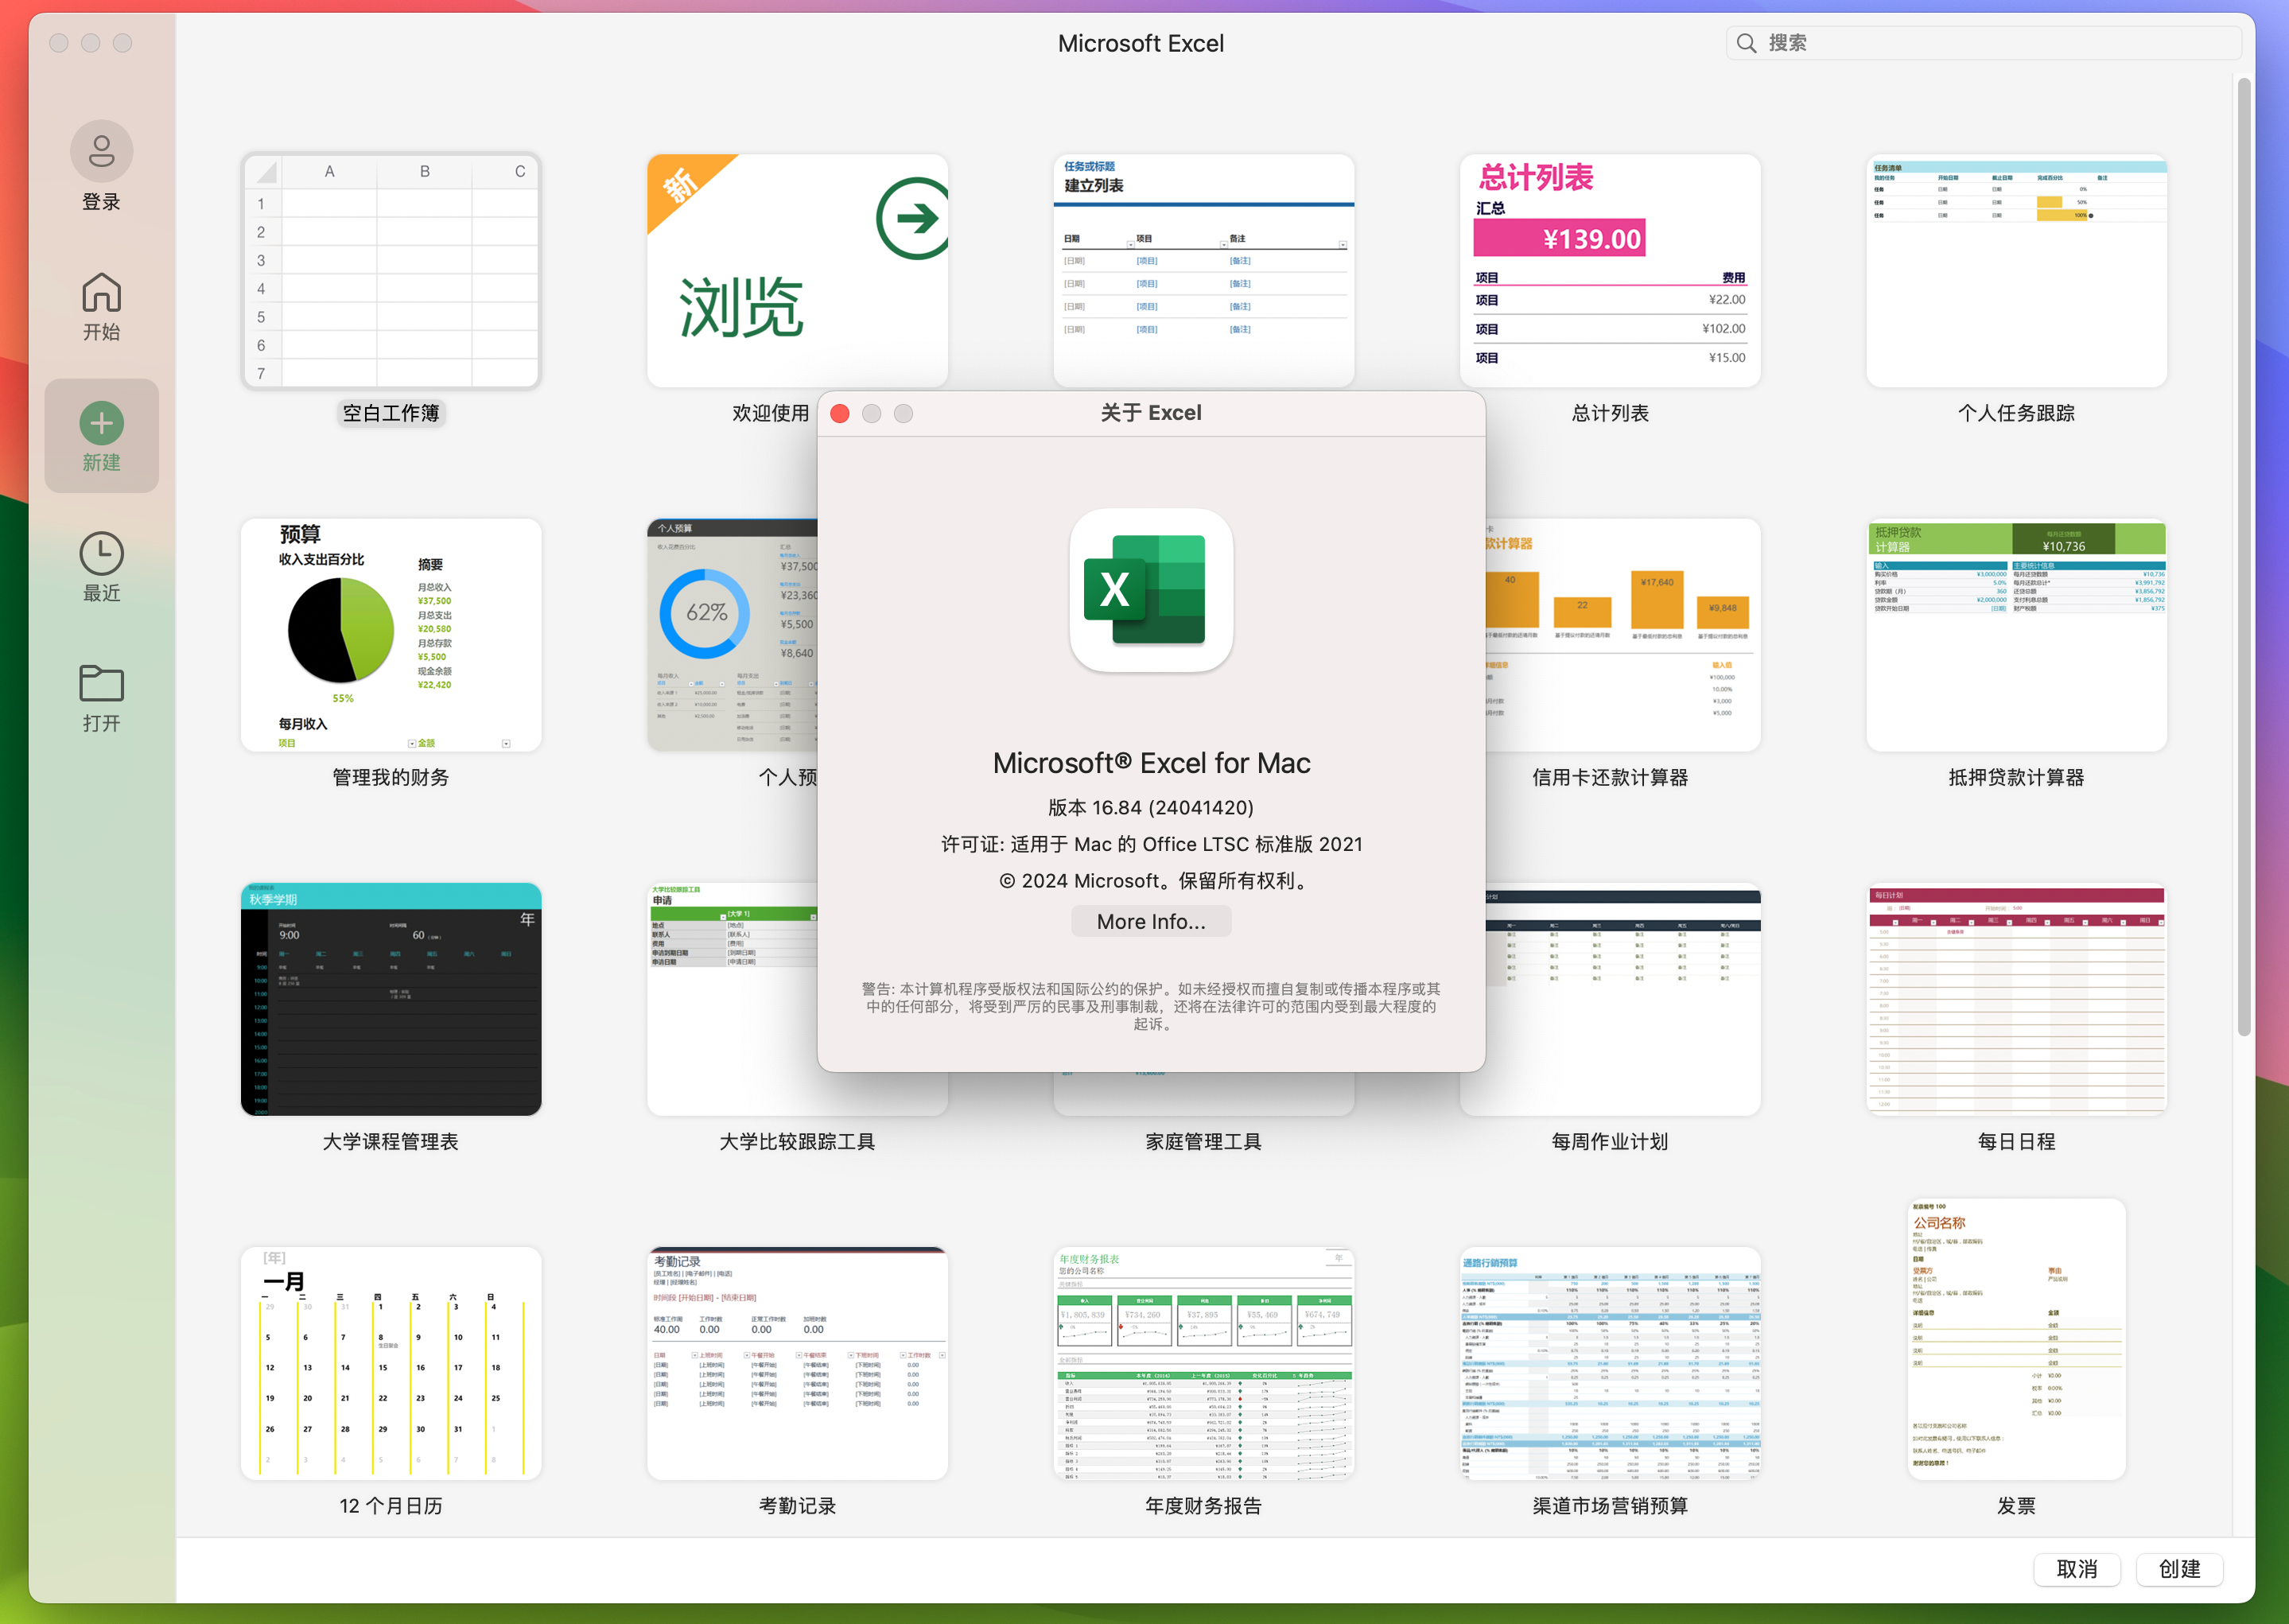Click the Microsoft Excel window title
Screen dimensions: 2289x1624
(1140, 43)
